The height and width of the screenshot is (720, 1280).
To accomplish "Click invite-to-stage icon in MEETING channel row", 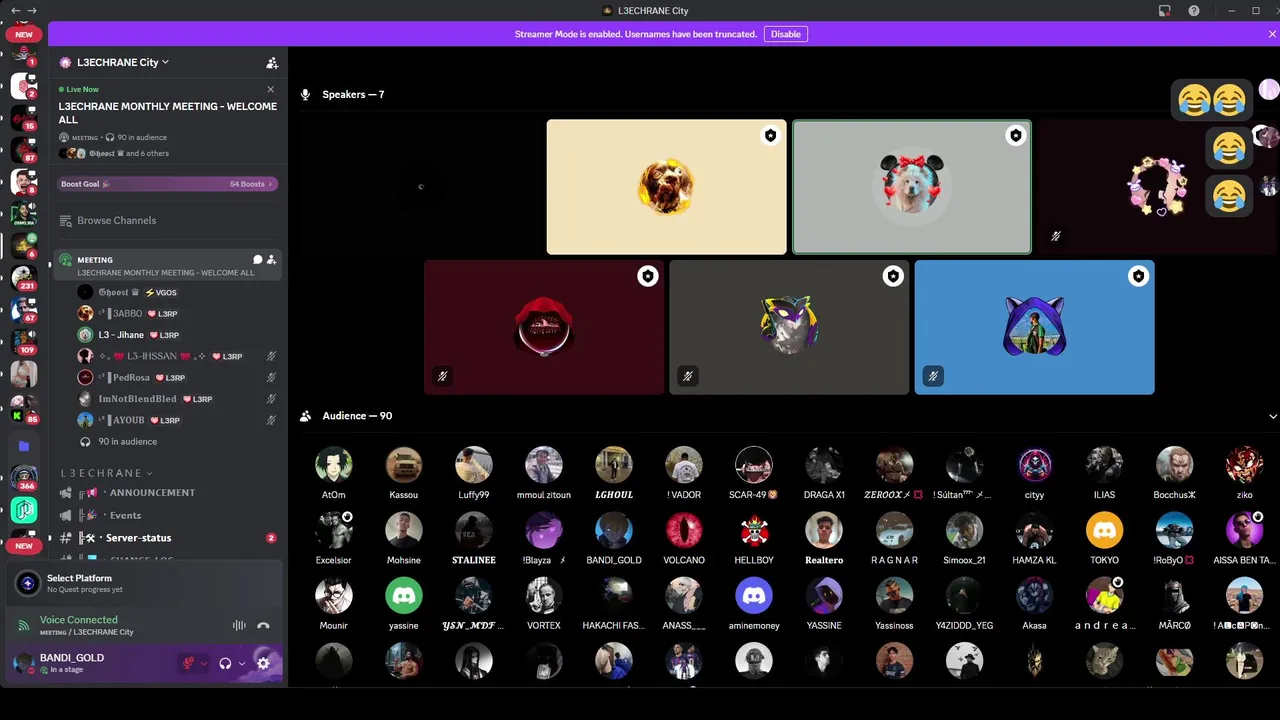I will (x=271, y=260).
